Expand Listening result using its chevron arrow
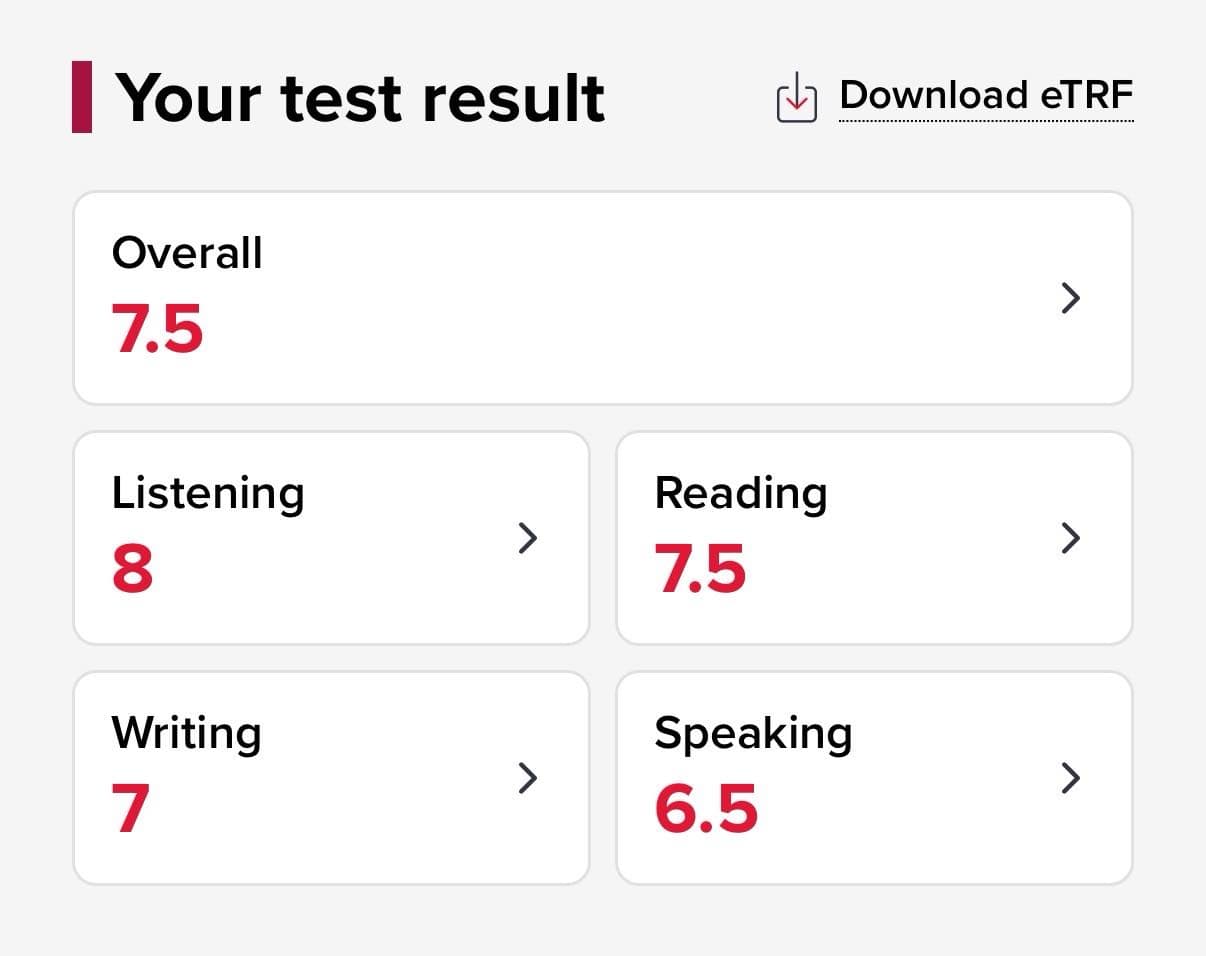 coord(528,538)
